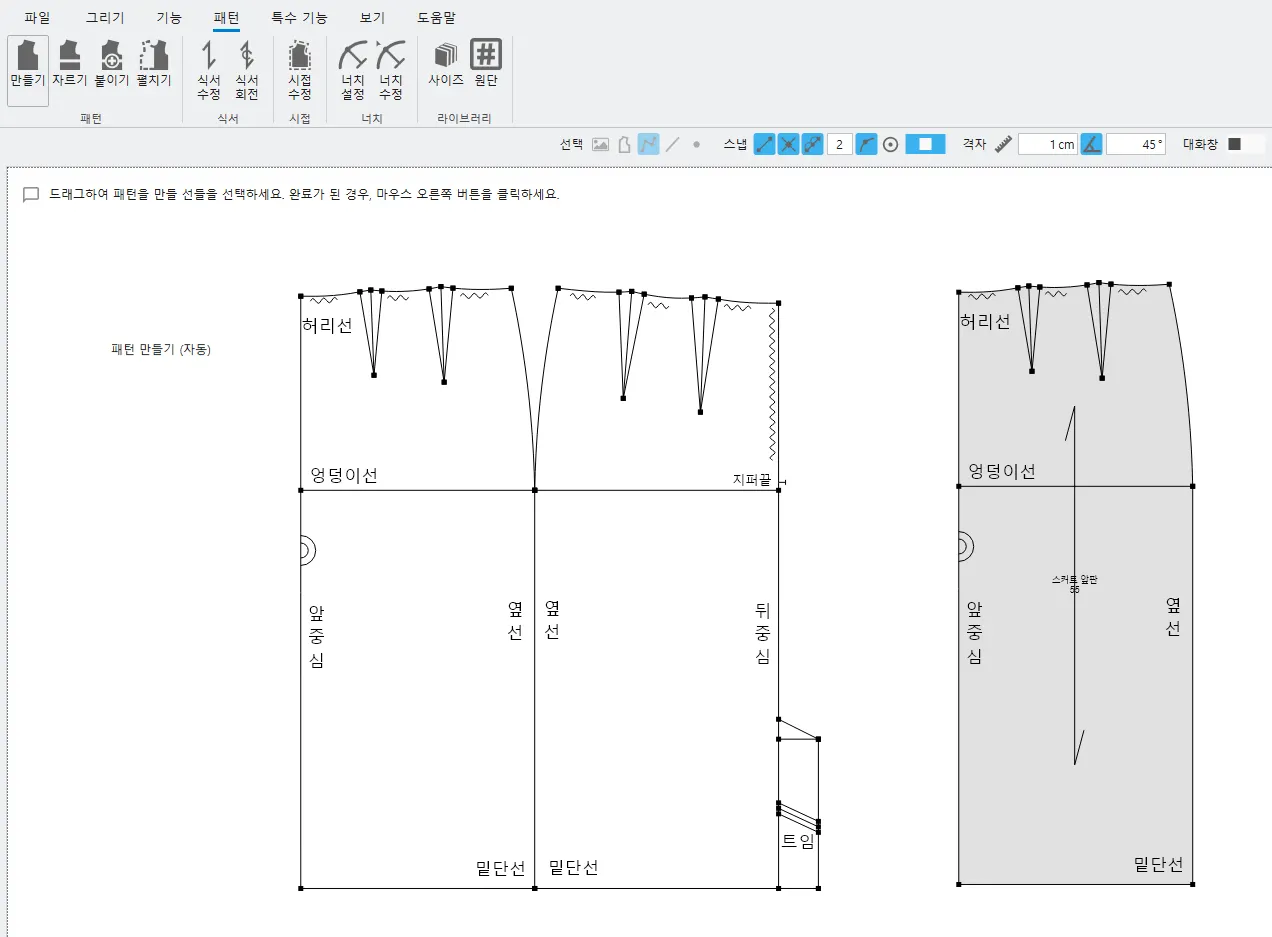Click the angle field showing 45°
The width and height of the screenshot is (1272, 937).
(x=1136, y=144)
